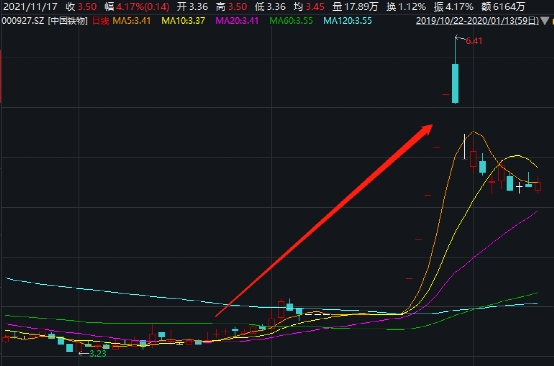Click the MA20:3.41 indicator label

[x=237, y=21]
